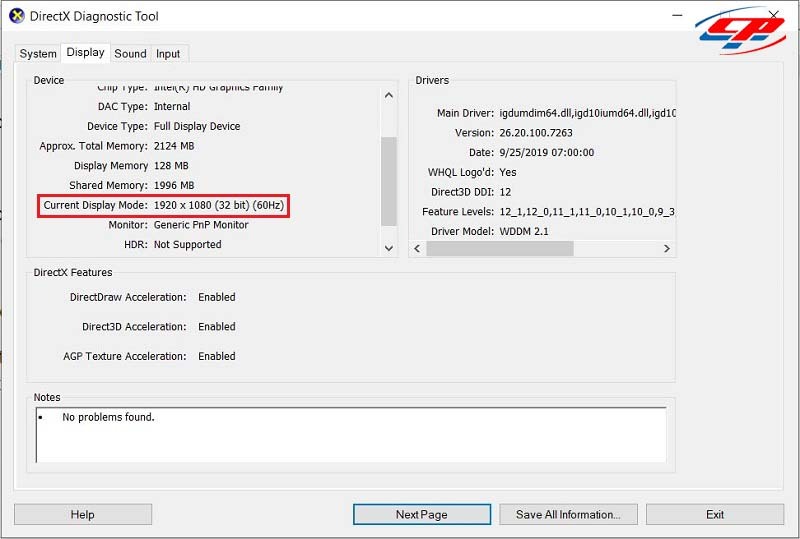This screenshot has height=539, width=800.
Task: Click the Device list scroll up arrow
Action: click(x=389, y=95)
